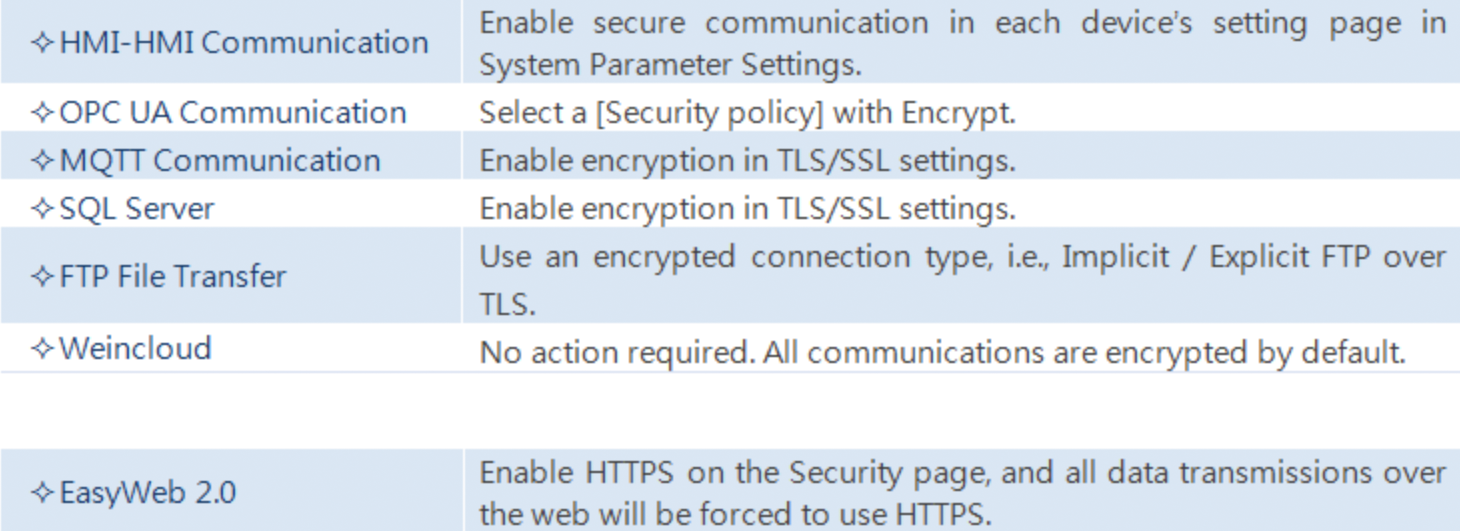Click the diamond bullet beside SQL Server
Viewport: 1460px width, 531px height.
[x=43, y=209]
